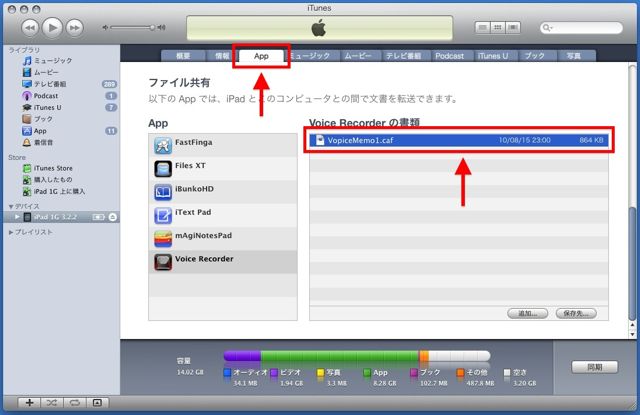
Task: Switch to the iTunes U tab
Action: (493, 56)
